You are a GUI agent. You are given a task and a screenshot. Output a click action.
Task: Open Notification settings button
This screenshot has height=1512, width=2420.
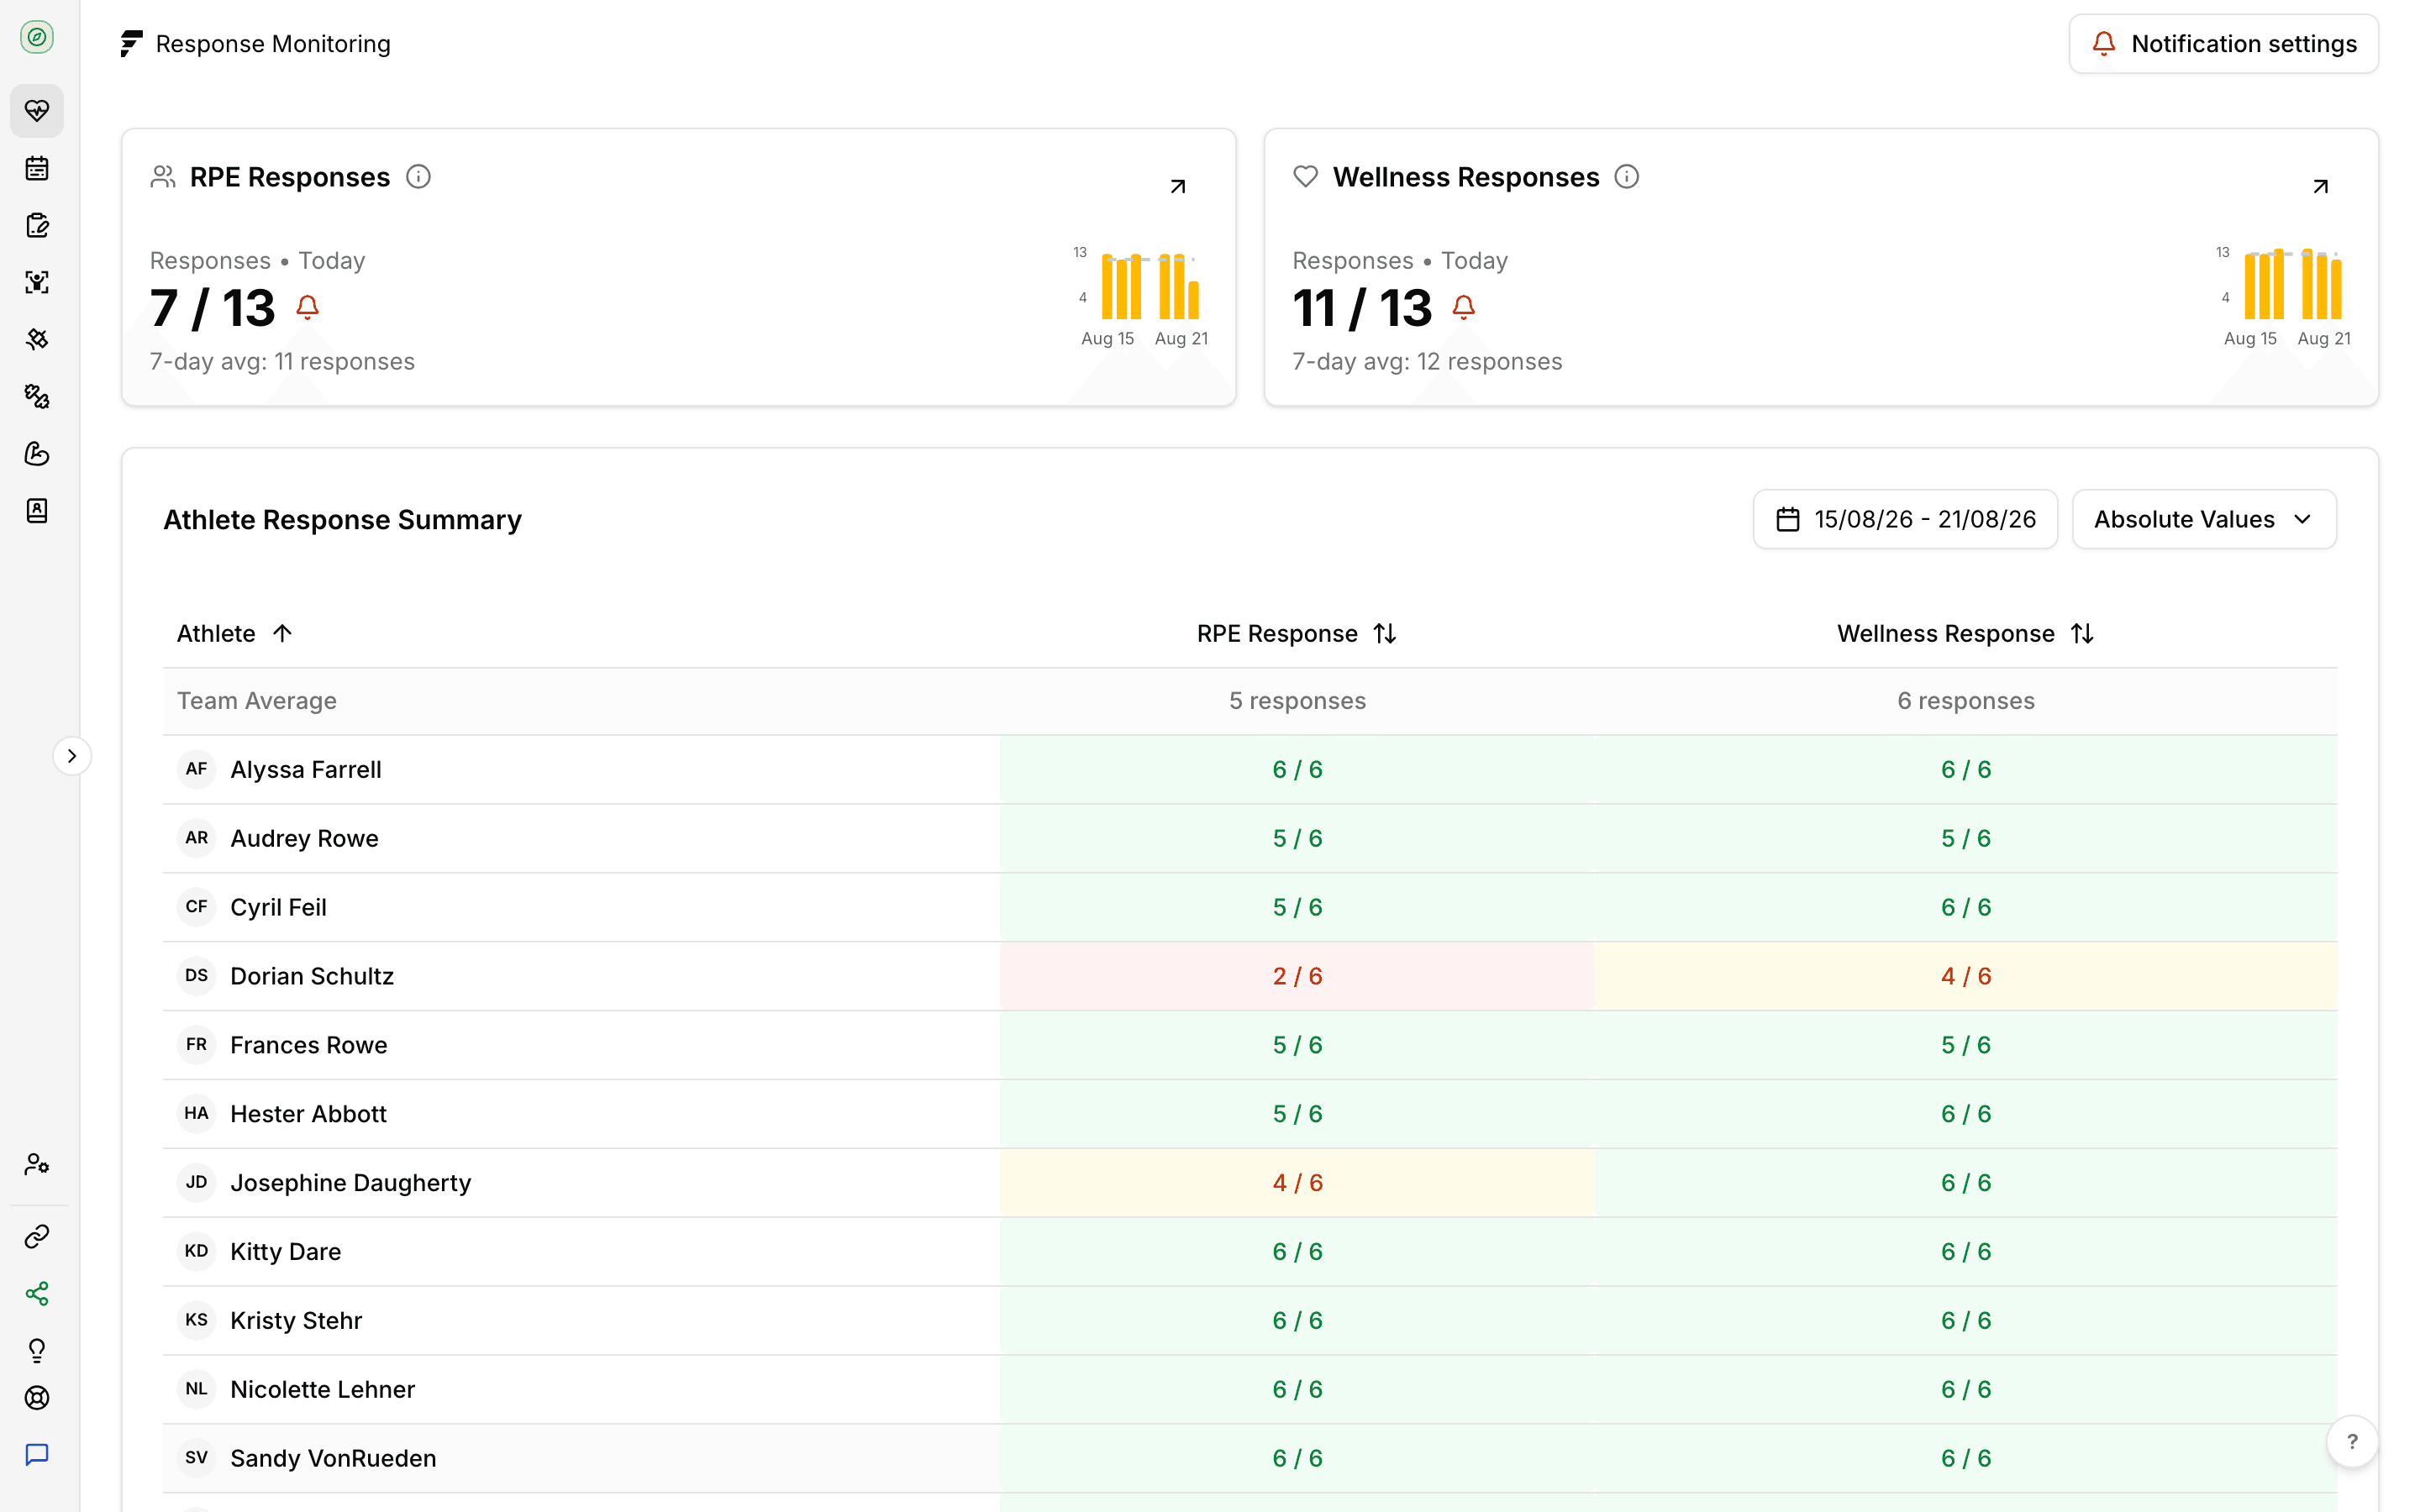pyautogui.click(x=2223, y=44)
